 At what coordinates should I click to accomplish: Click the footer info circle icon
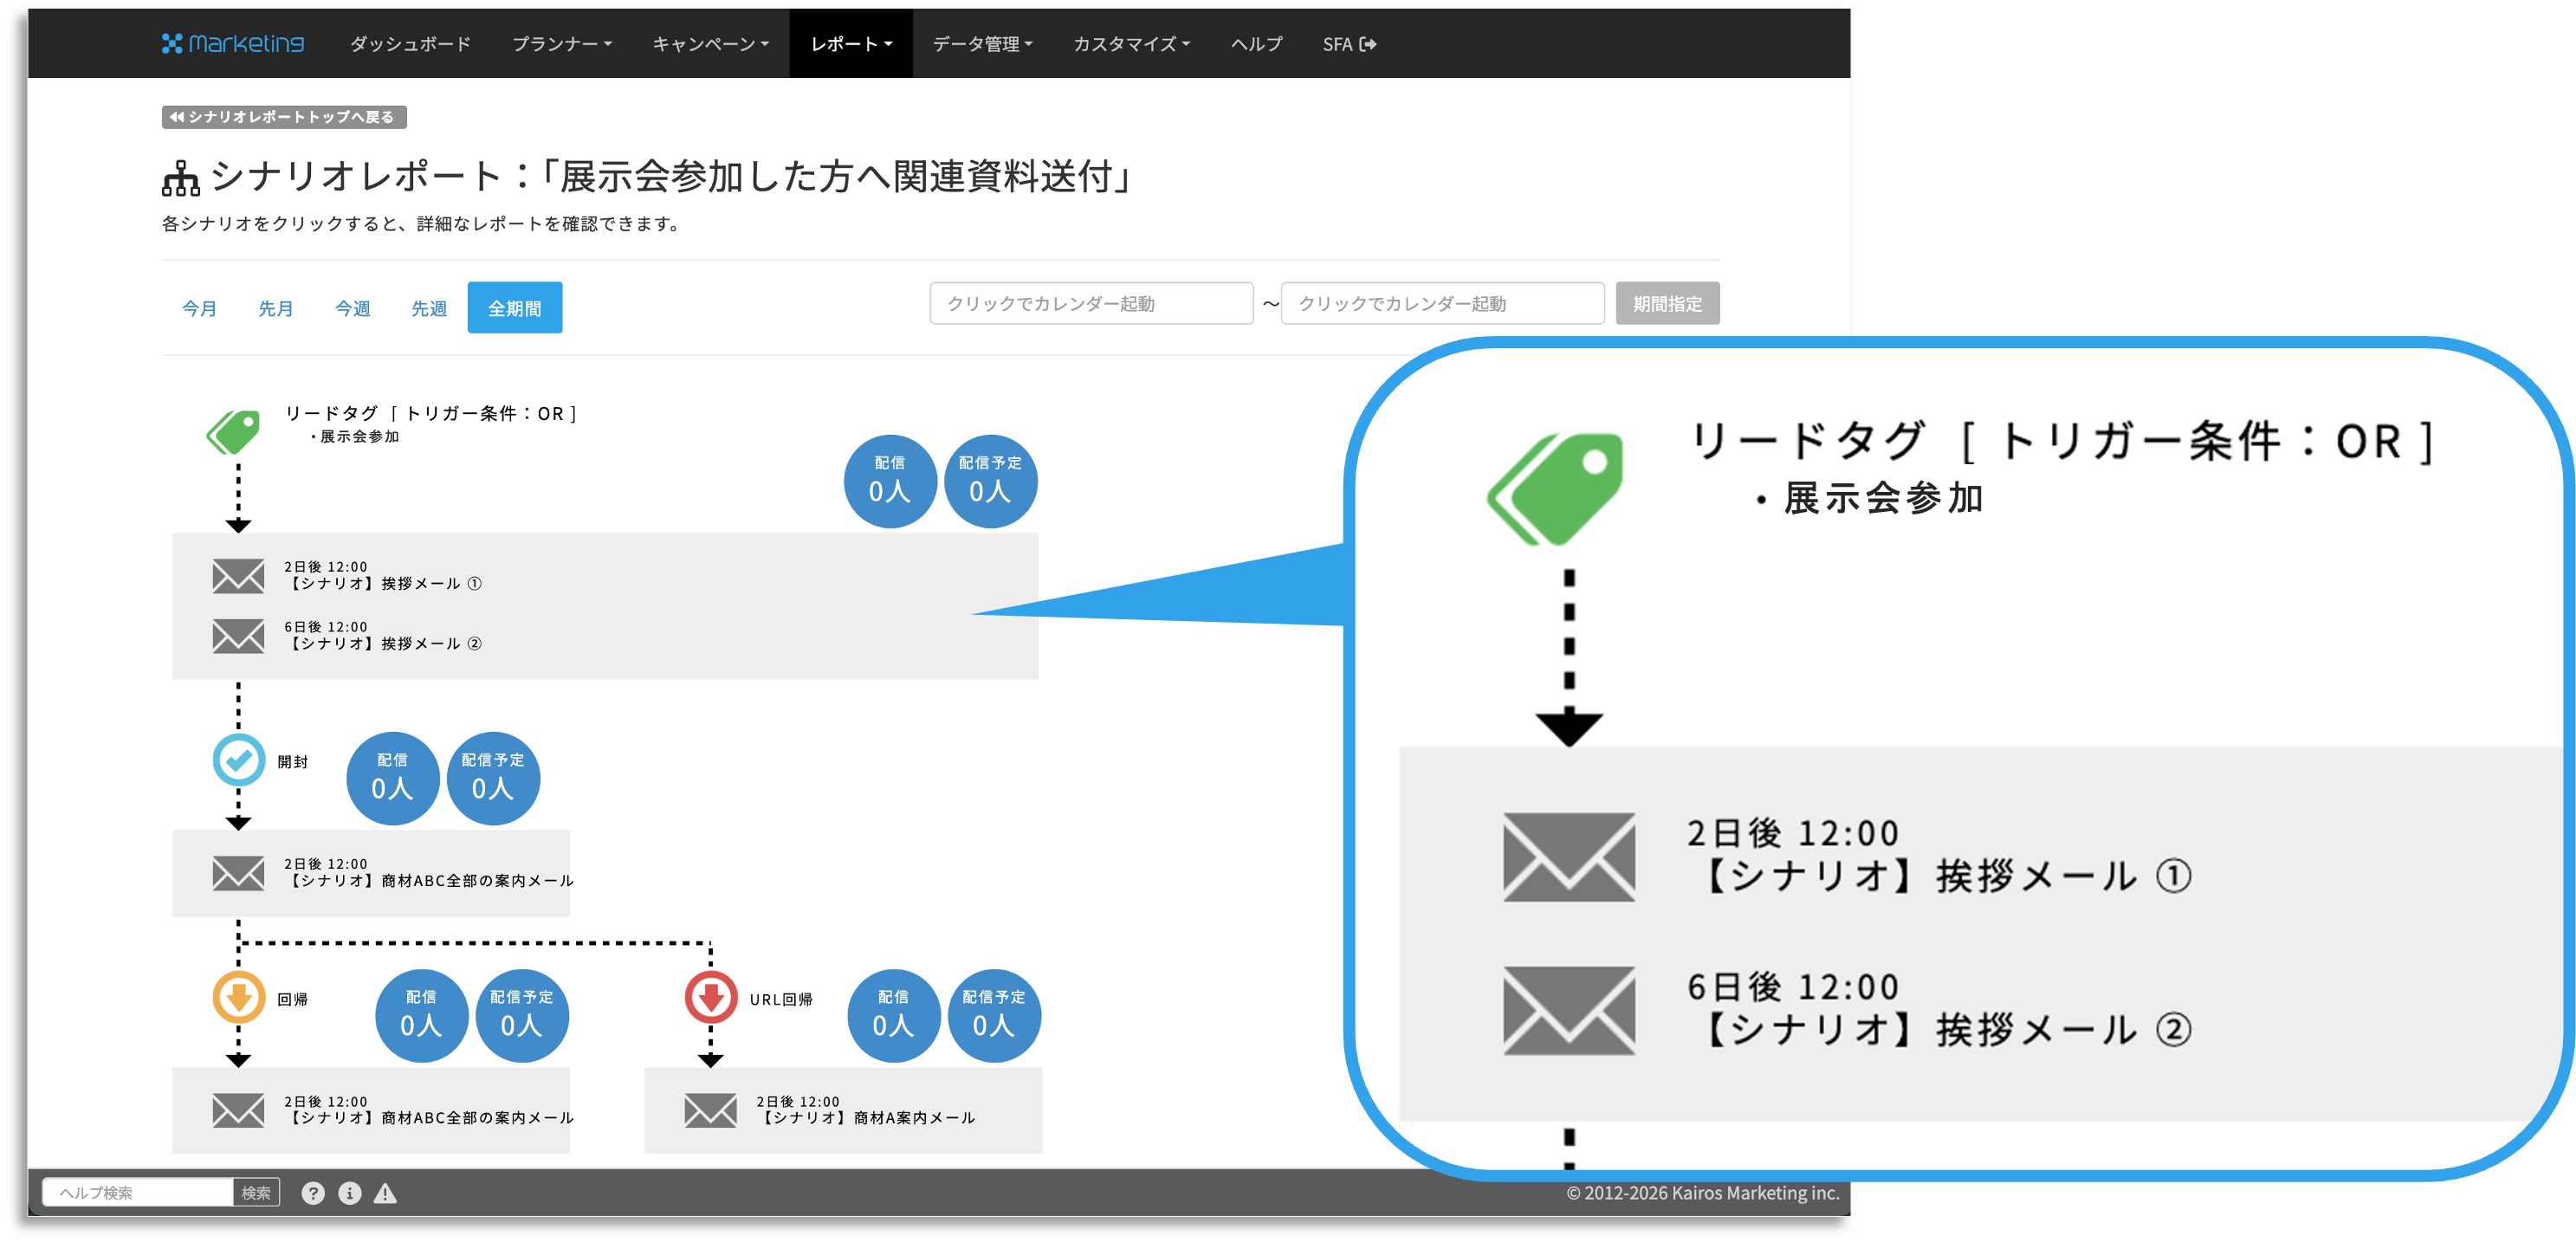coord(349,1193)
